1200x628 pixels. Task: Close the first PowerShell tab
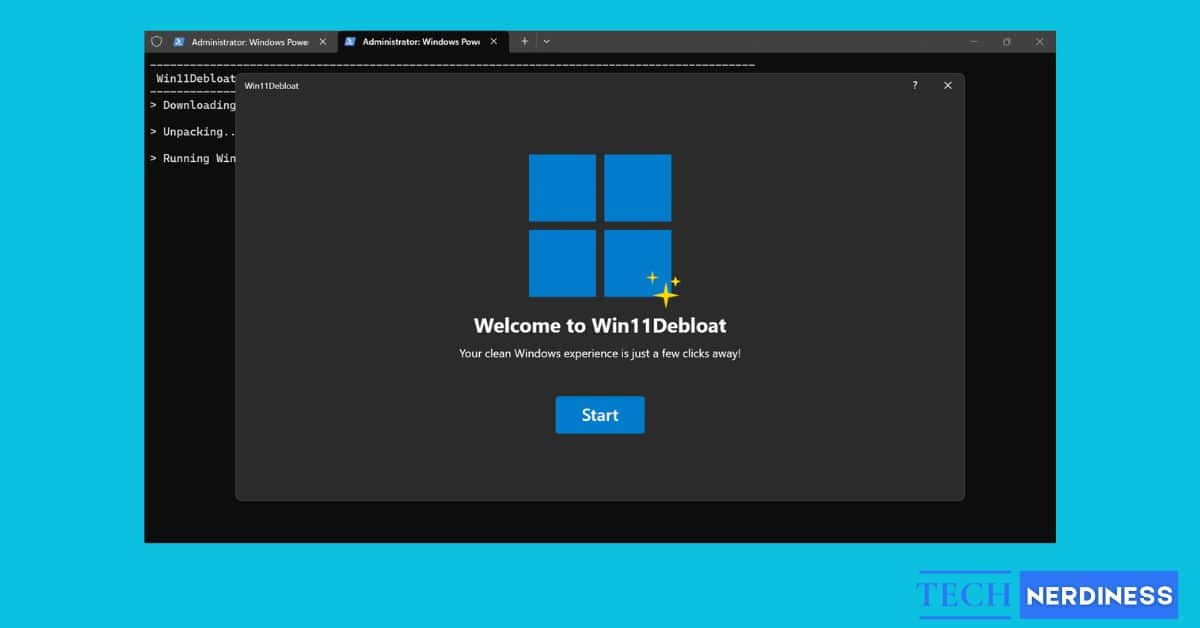322,41
